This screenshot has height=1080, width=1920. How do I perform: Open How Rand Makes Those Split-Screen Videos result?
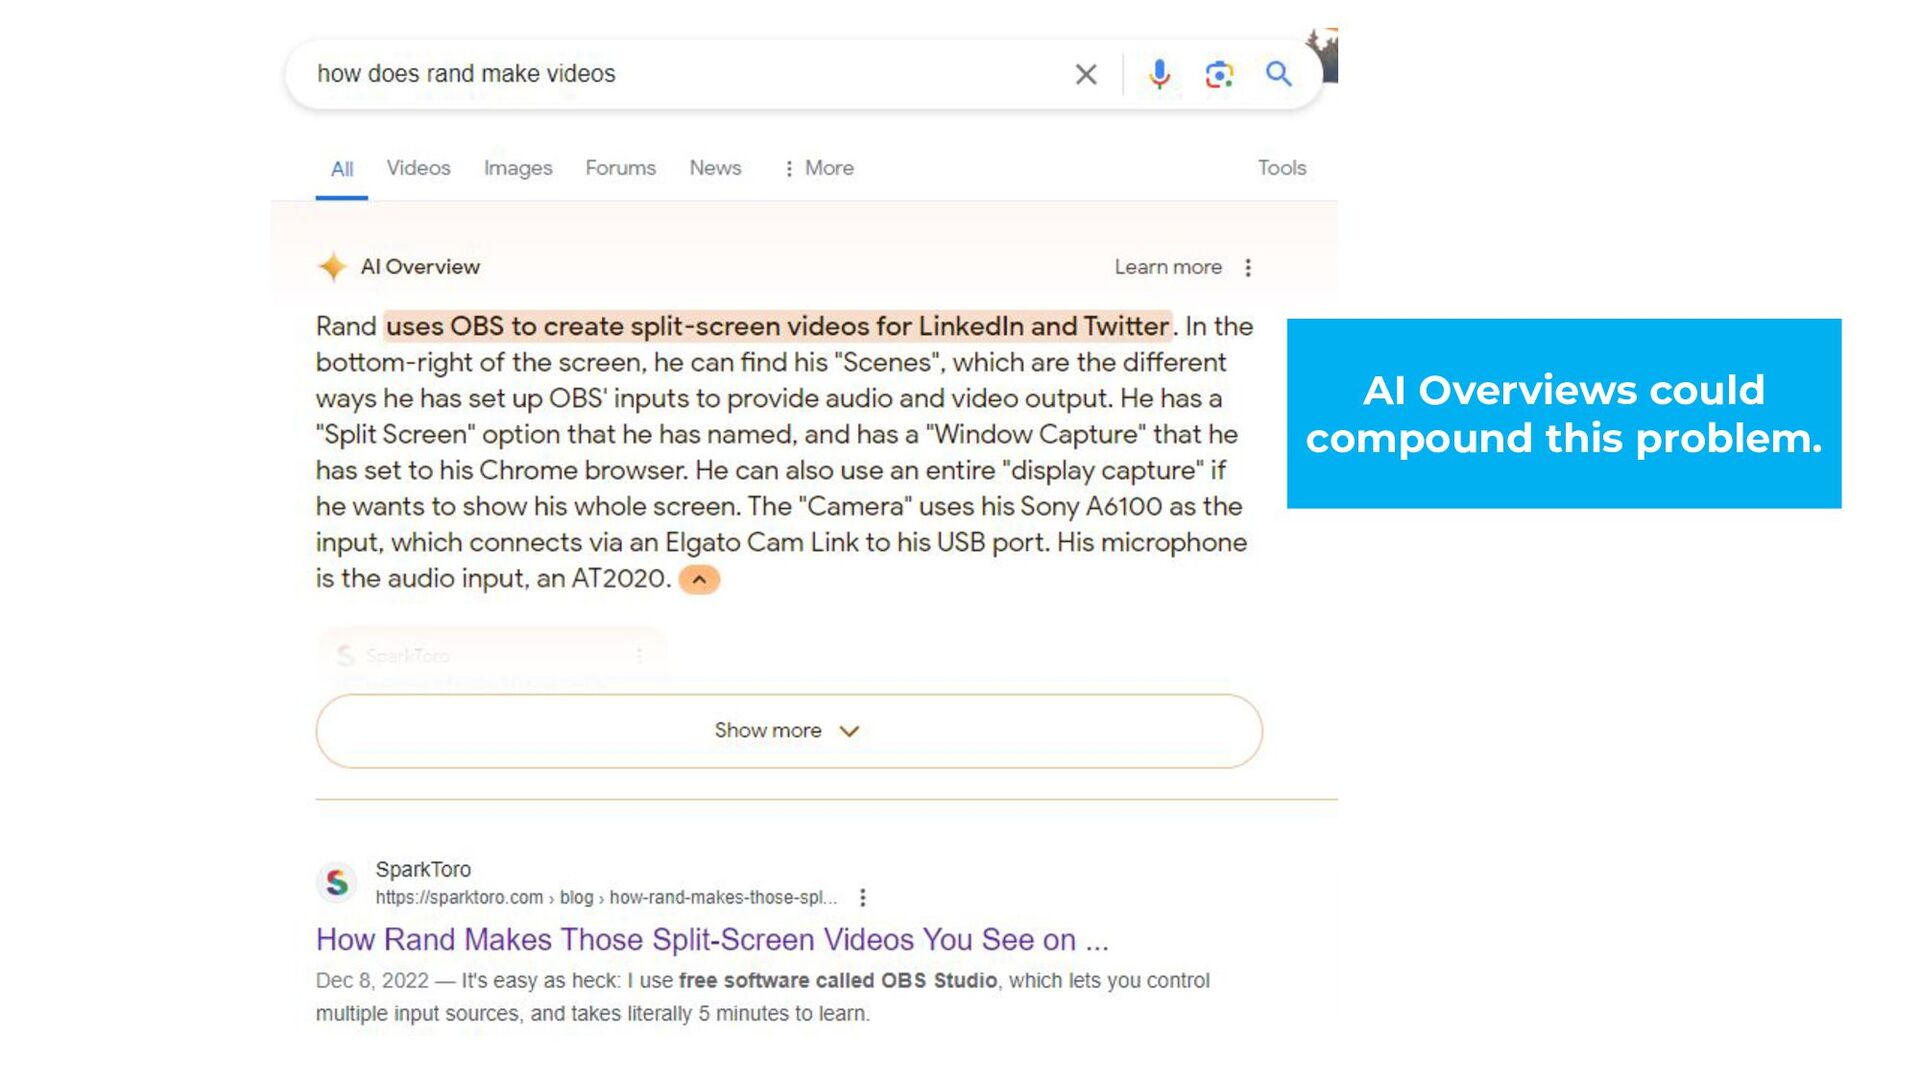click(x=712, y=939)
